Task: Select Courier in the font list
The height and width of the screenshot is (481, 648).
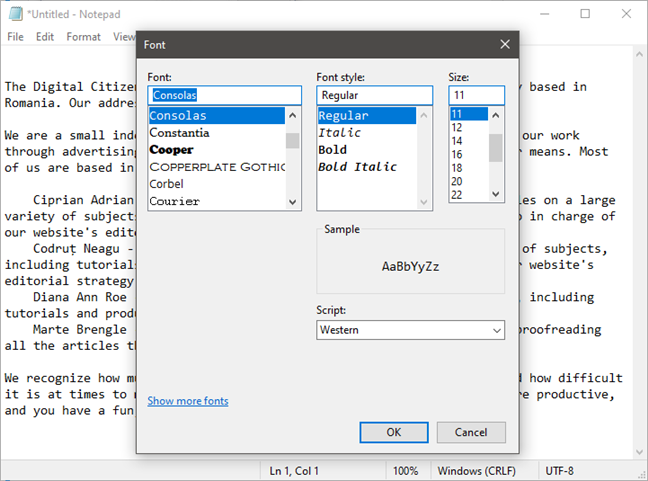Action: (x=174, y=201)
